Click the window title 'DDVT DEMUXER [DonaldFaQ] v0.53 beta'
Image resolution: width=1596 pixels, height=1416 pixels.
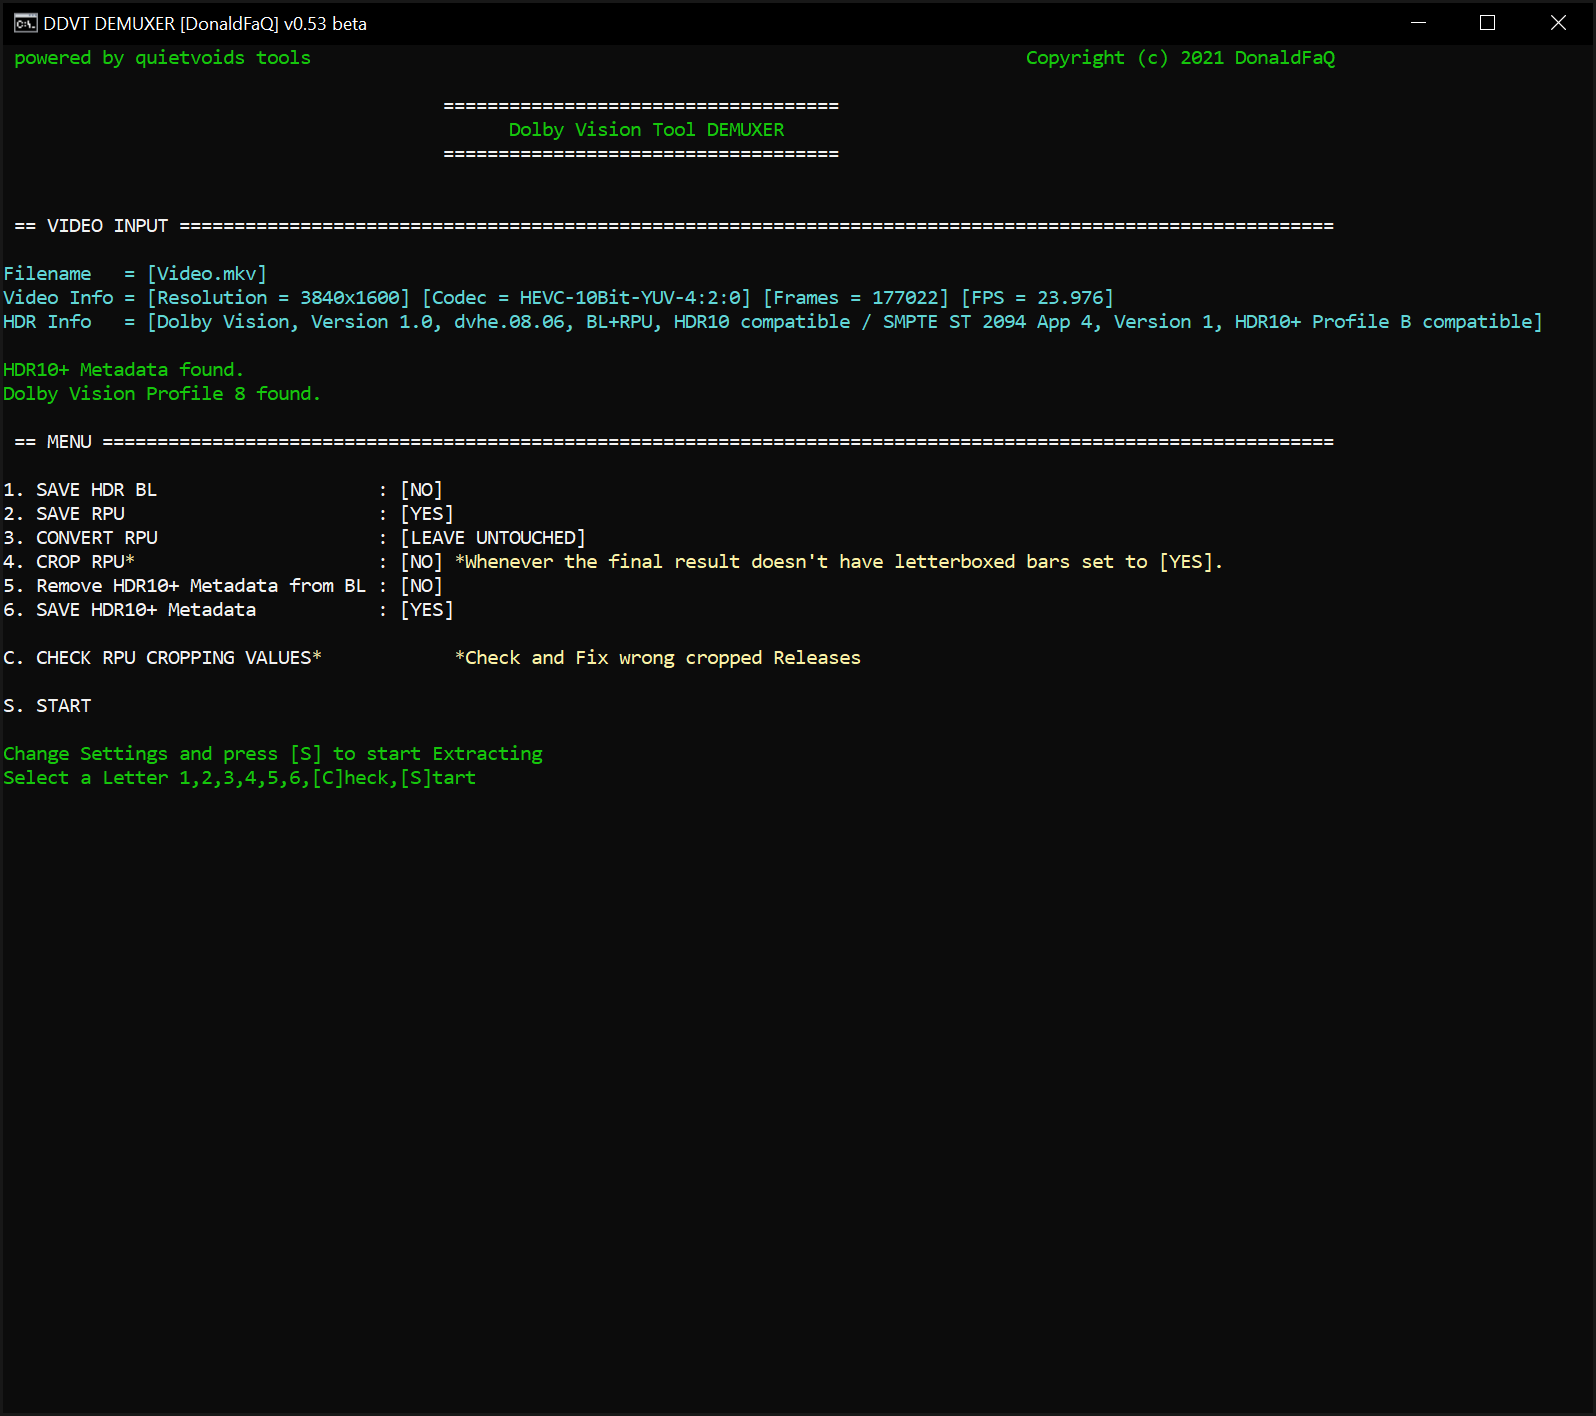point(205,23)
